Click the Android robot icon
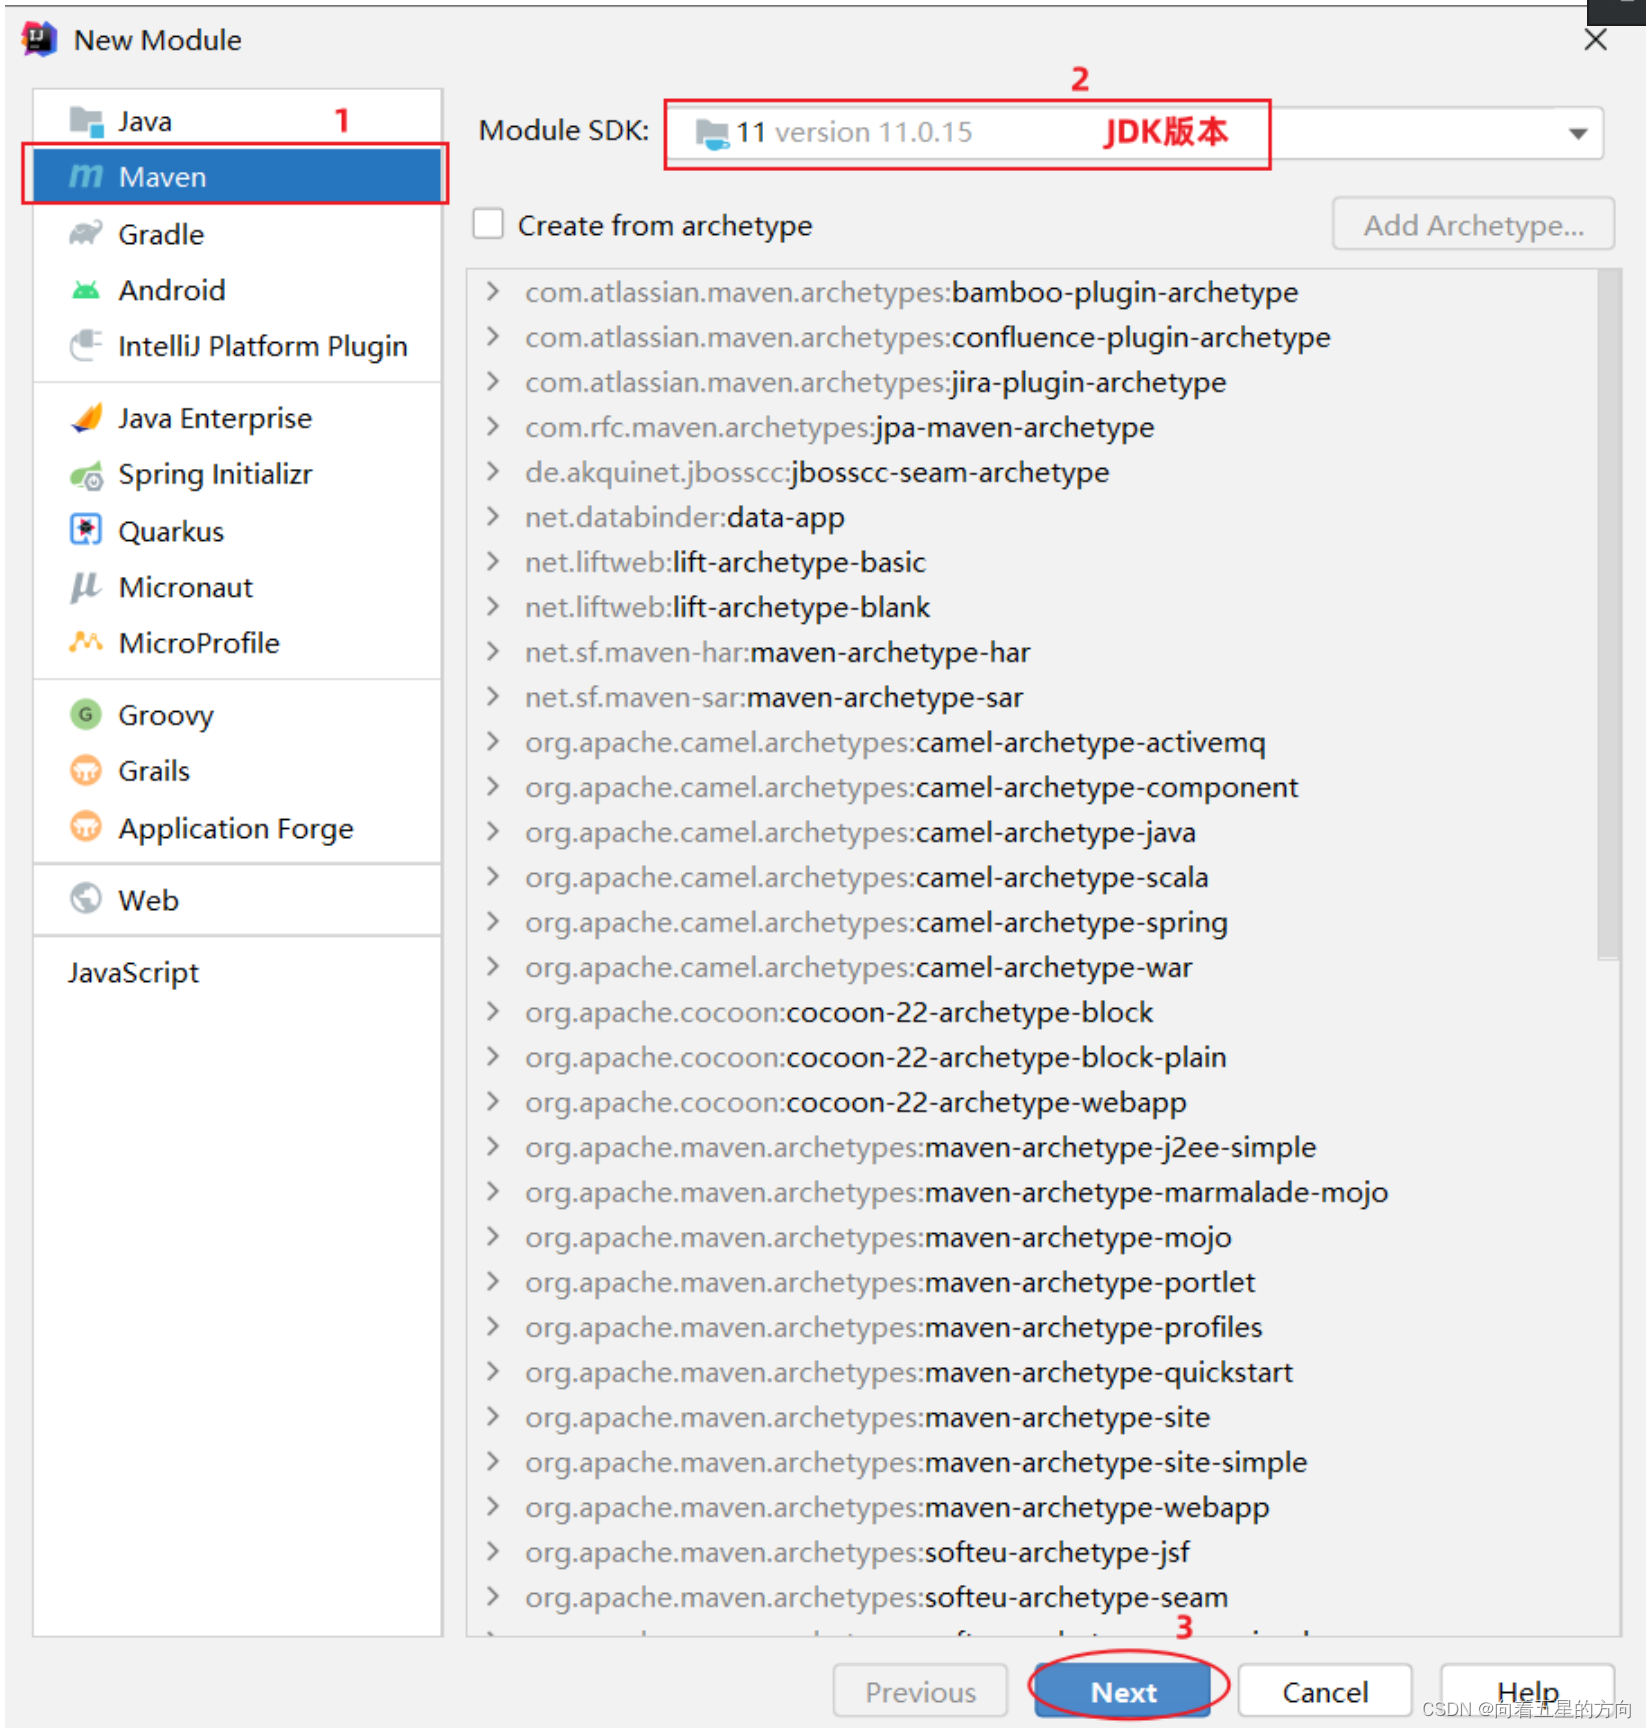The image size is (1646, 1728). tap(86, 290)
